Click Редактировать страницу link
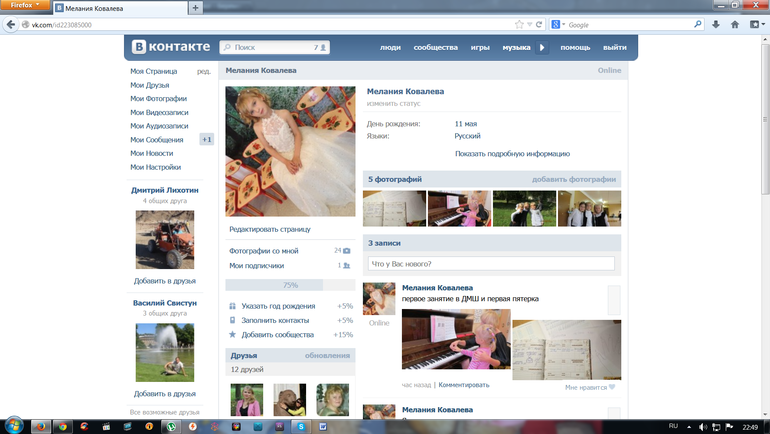The height and width of the screenshot is (434, 770). 270,229
